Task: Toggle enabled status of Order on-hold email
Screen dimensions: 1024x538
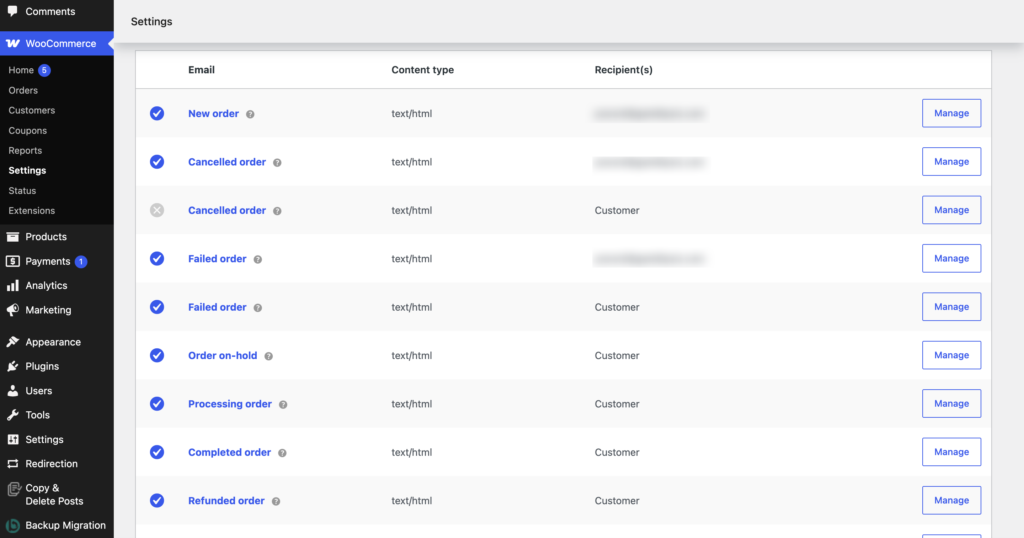Action: pyautogui.click(x=157, y=355)
